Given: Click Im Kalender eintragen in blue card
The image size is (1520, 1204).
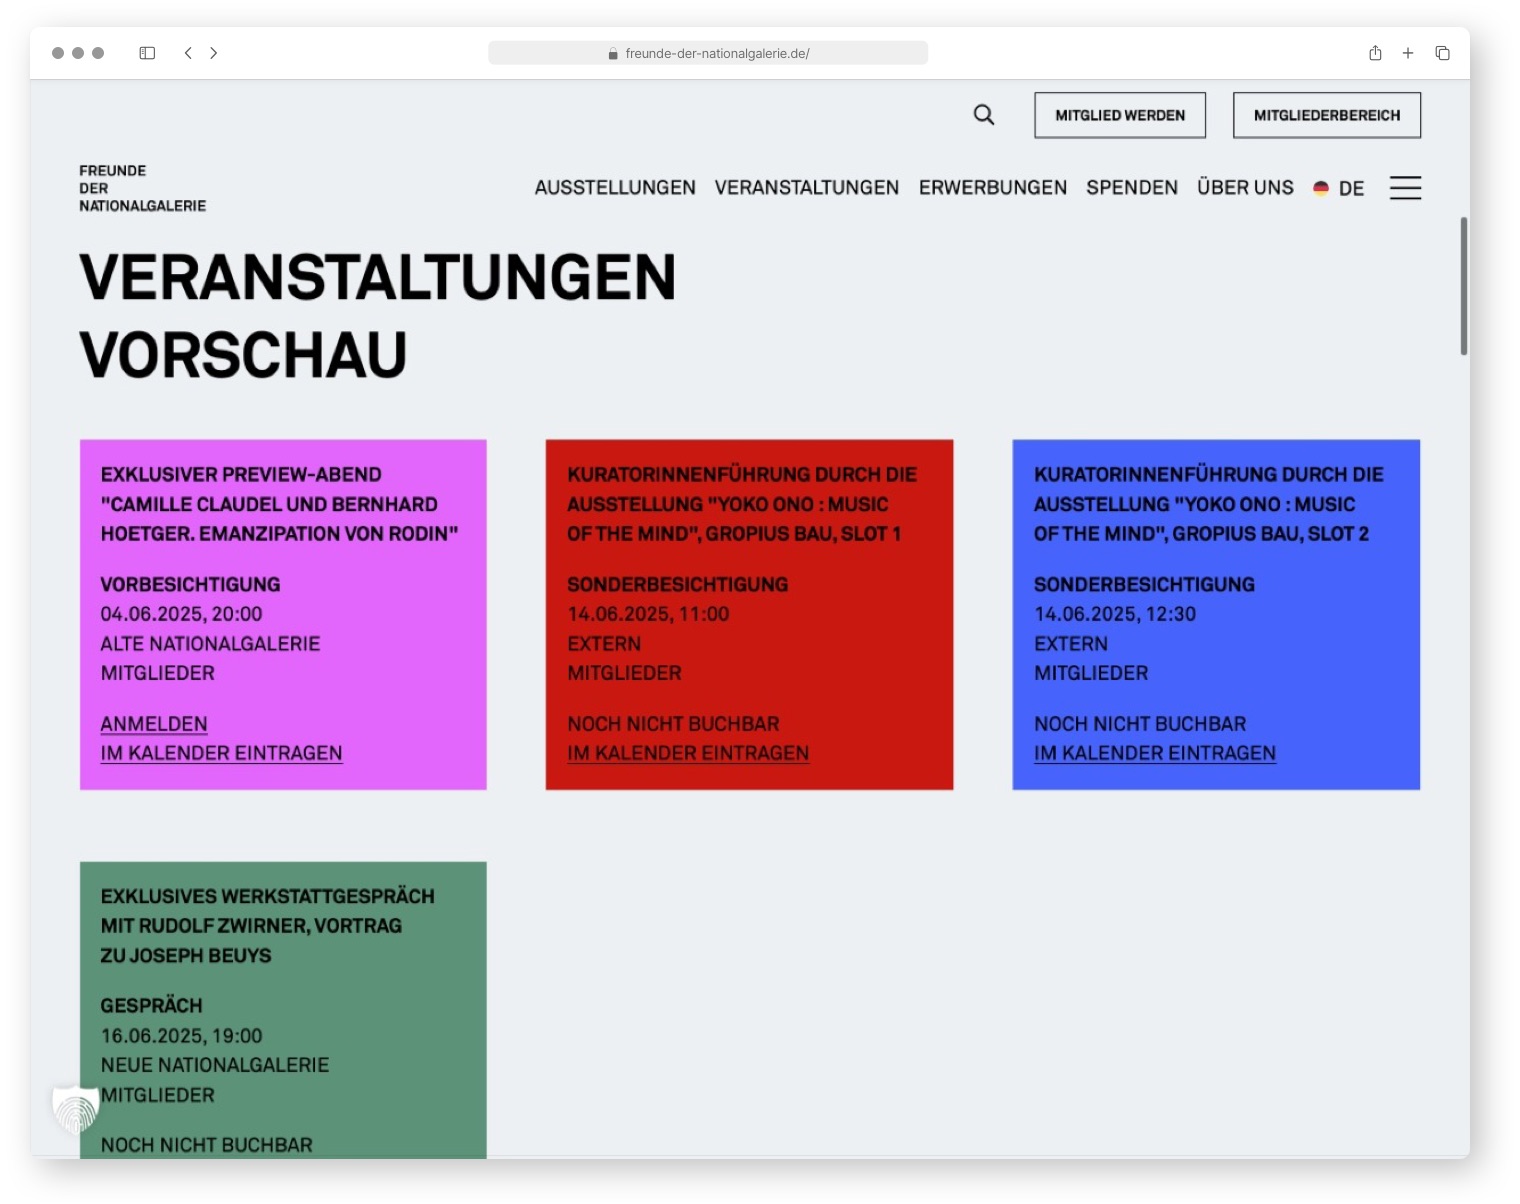Looking at the screenshot, I should (x=1155, y=753).
